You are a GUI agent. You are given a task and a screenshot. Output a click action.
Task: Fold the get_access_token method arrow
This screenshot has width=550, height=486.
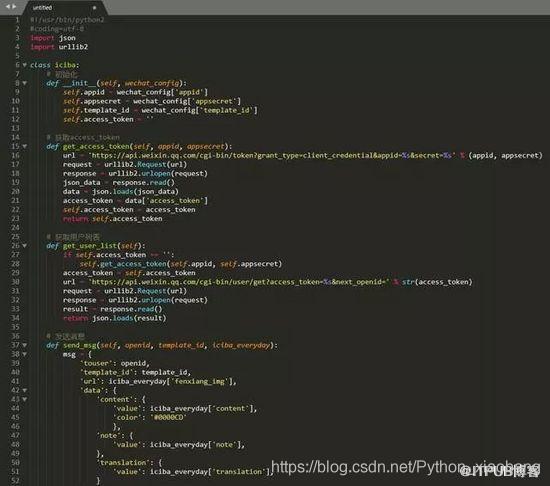(x=25, y=146)
